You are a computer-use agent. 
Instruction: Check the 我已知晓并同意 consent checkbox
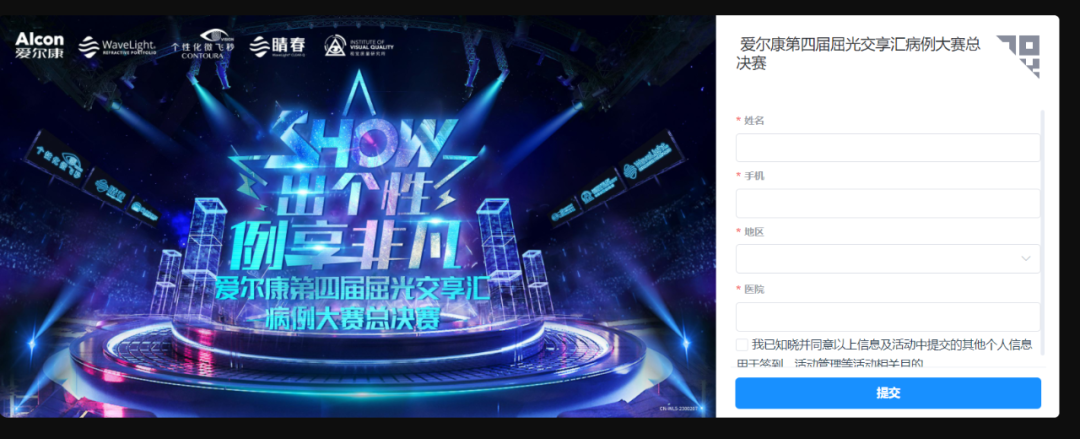[742, 345]
